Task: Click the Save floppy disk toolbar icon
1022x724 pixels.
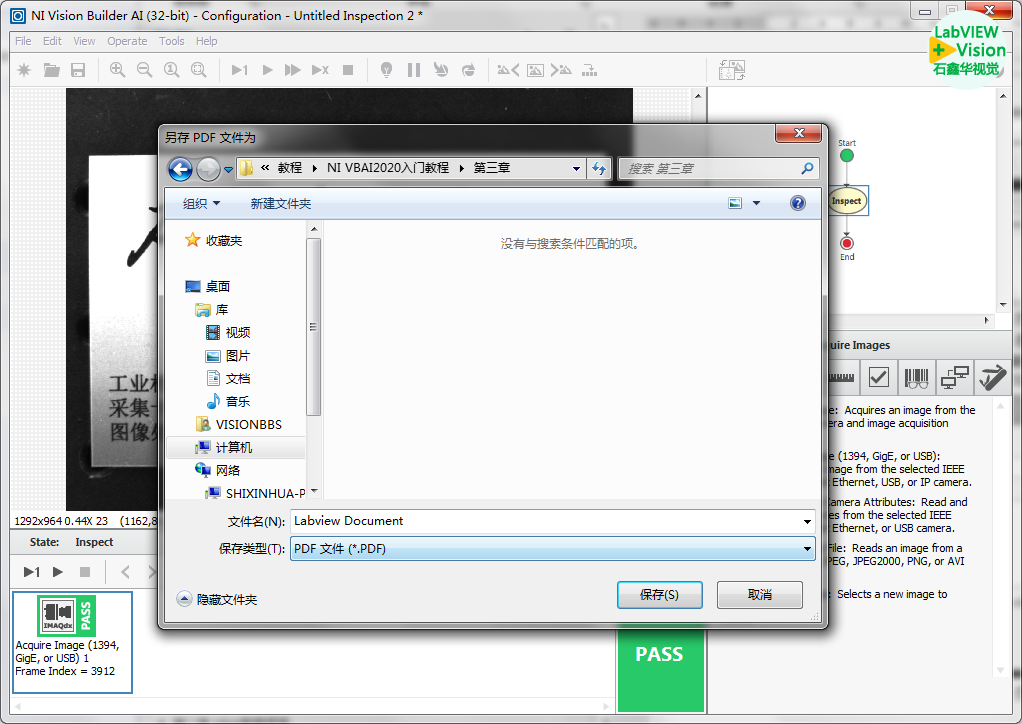Action: [78, 70]
